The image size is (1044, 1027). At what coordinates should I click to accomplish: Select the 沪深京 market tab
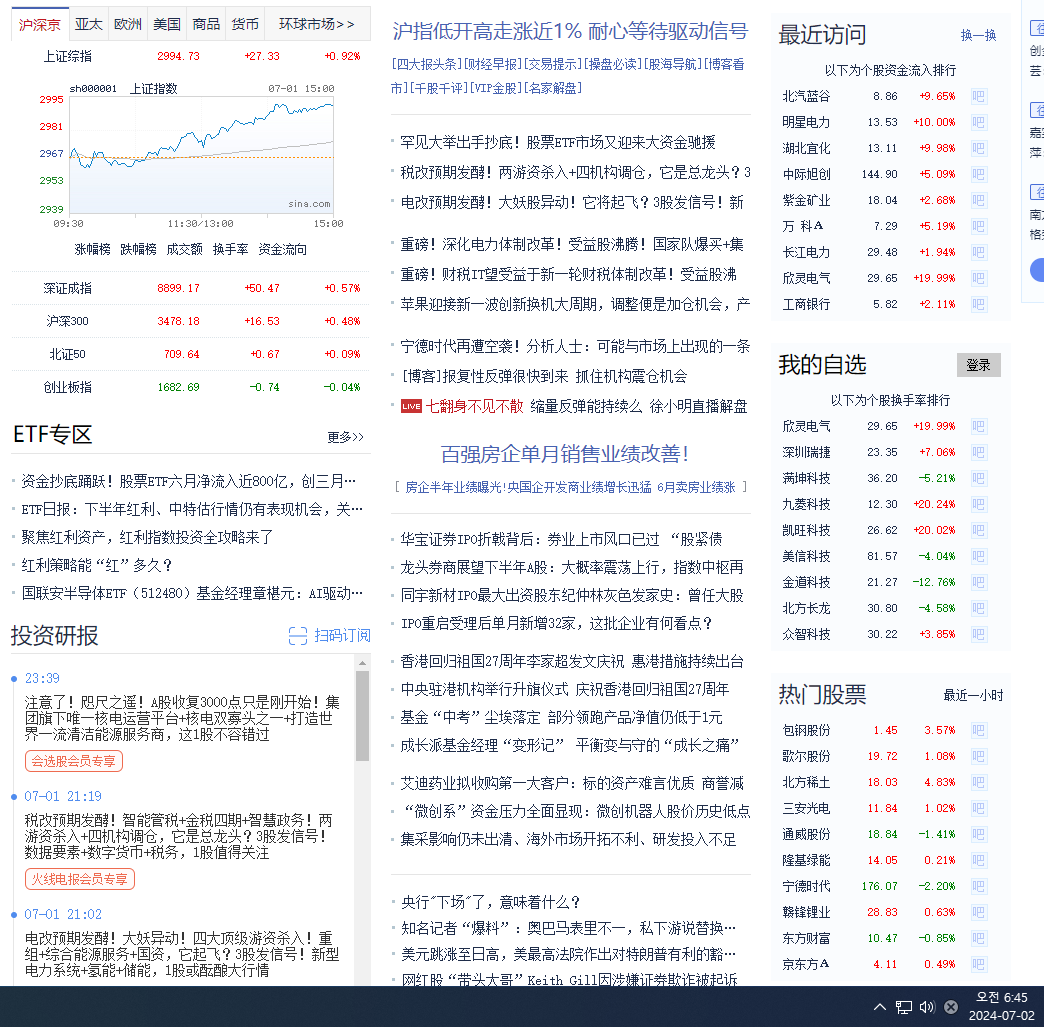point(39,25)
